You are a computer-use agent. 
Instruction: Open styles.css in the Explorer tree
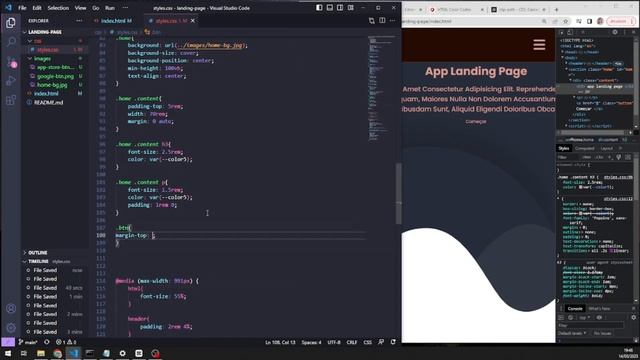55,50
